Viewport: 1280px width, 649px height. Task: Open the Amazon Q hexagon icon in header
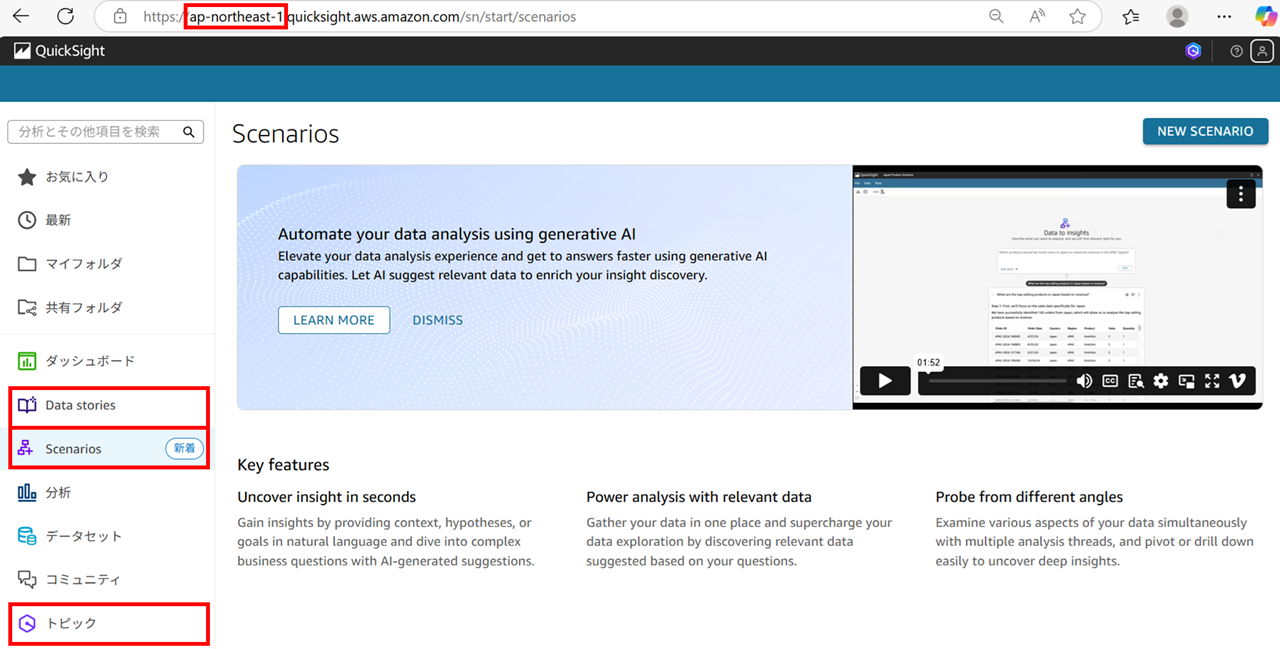click(x=1193, y=51)
